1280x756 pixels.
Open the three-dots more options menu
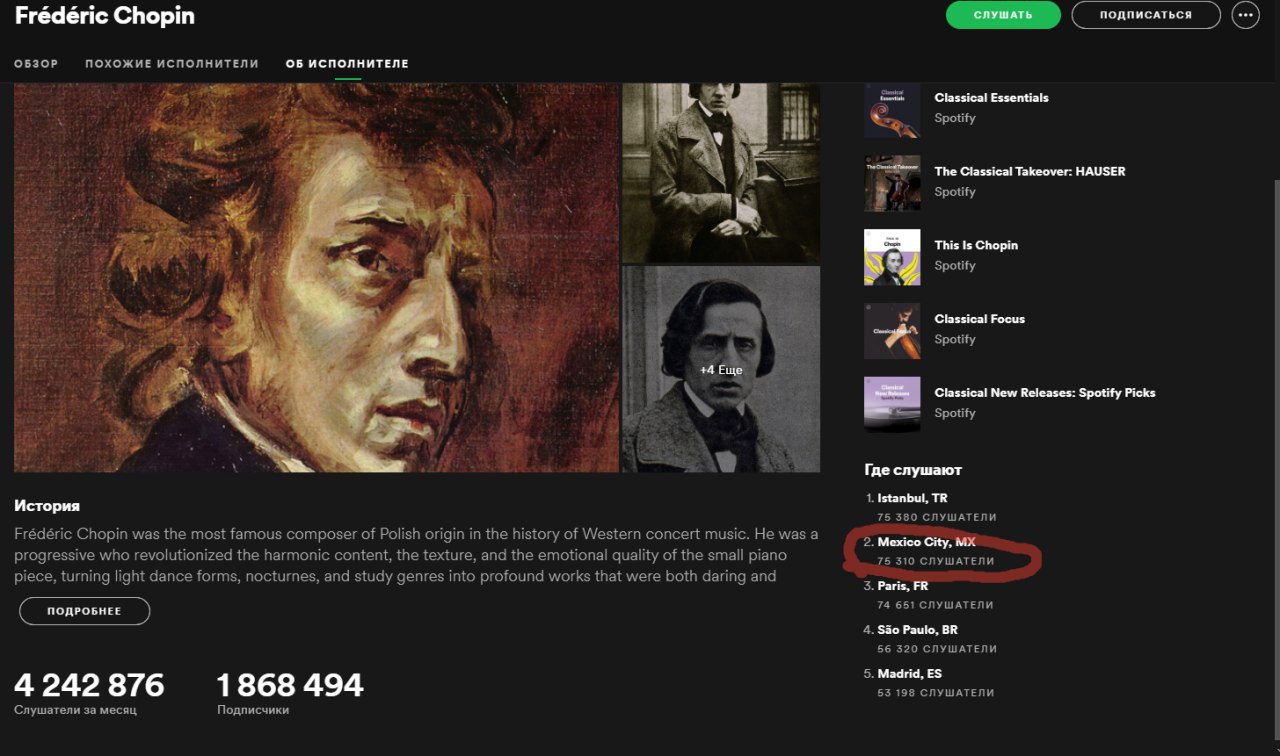tap(1245, 15)
